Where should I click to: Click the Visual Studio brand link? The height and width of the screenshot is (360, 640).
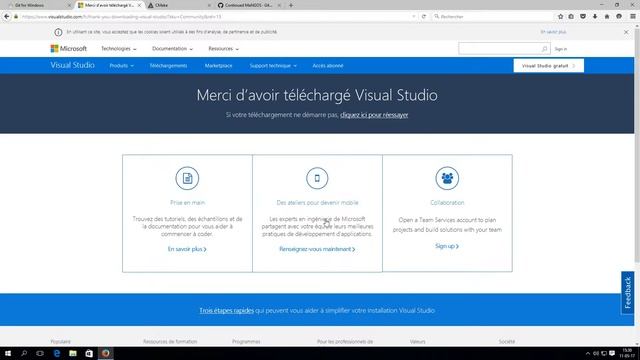point(72,65)
